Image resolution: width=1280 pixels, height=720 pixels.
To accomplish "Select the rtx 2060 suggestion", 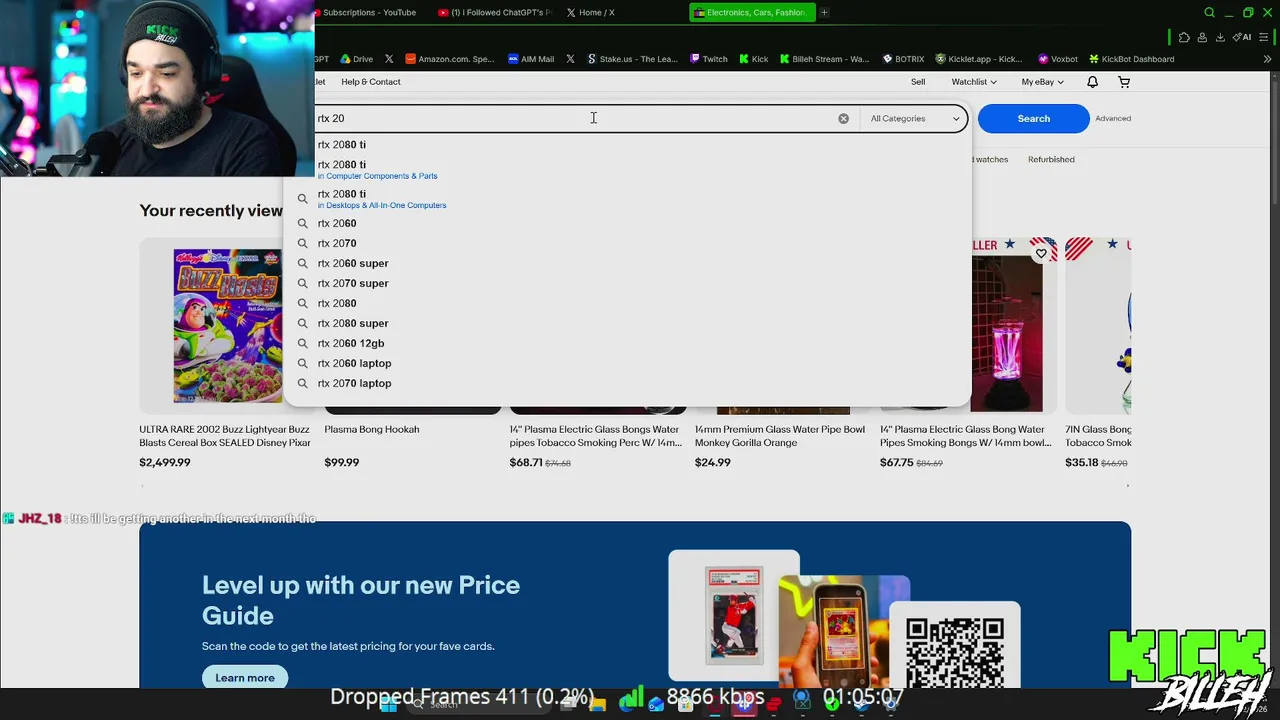I will [x=628, y=223].
